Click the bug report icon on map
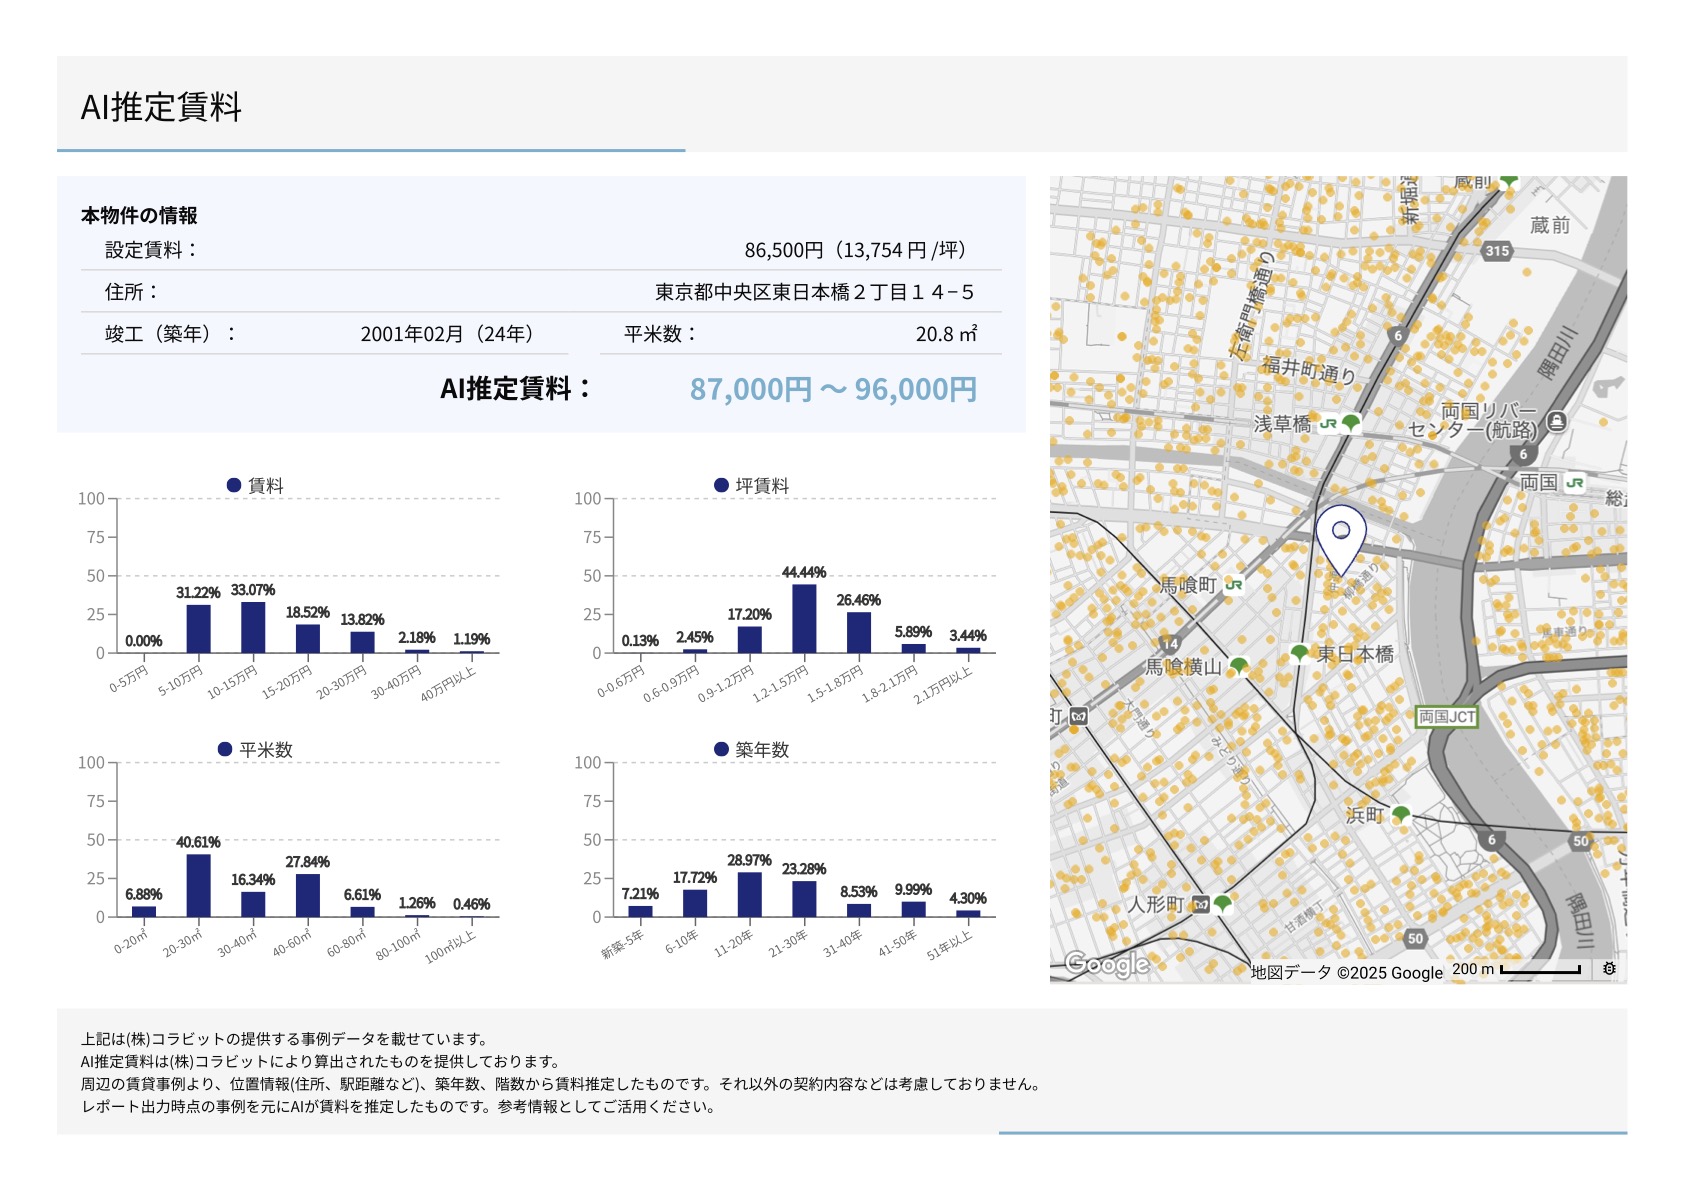The height and width of the screenshot is (1189, 1683). click(x=1608, y=969)
